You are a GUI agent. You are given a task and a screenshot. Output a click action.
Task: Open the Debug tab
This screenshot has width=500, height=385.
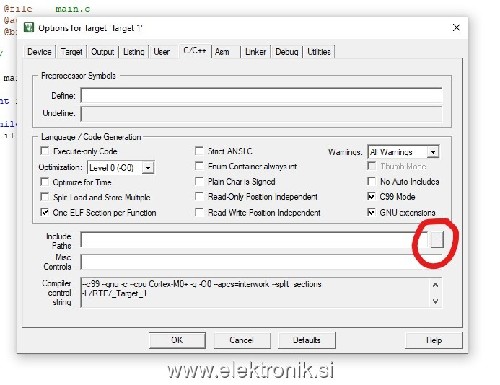click(x=287, y=52)
